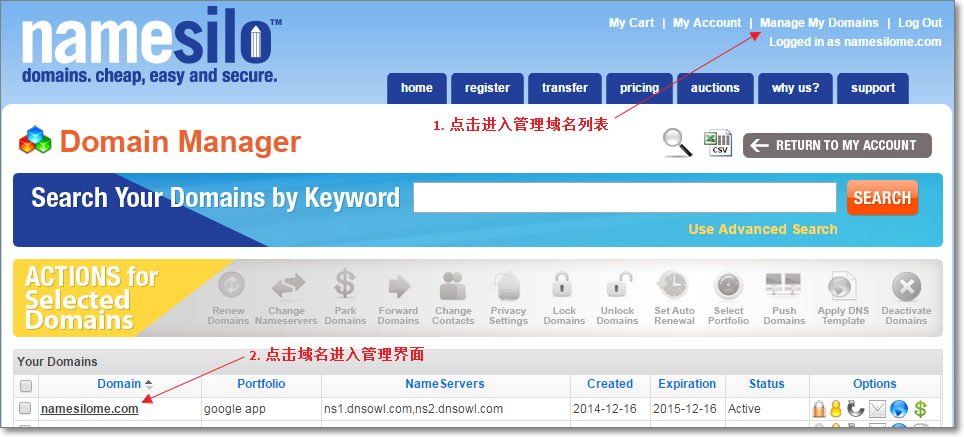
Task: Click the Deactivate Domains X icon
Action: [x=907, y=286]
